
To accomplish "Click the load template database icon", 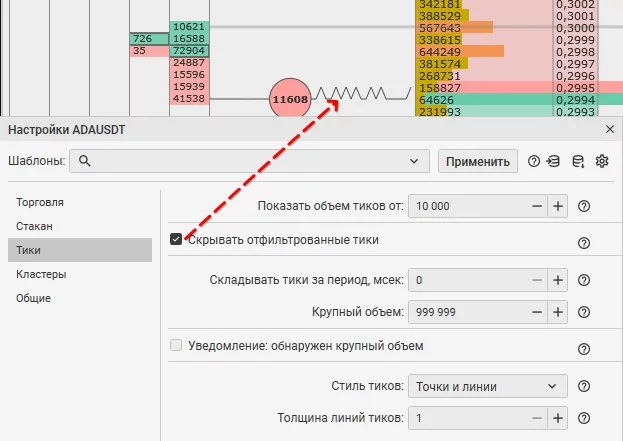I will pyautogui.click(x=553, y=161).
